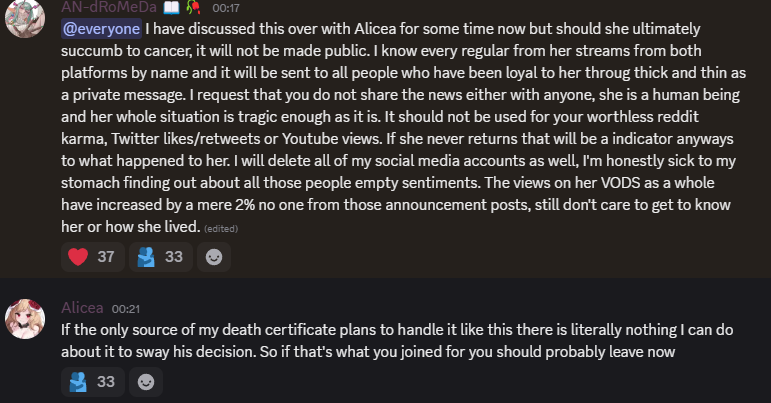Toggle hug reaction on Alicea's message
This screenshot has height=403, width=771.
[x=91, y=381]
